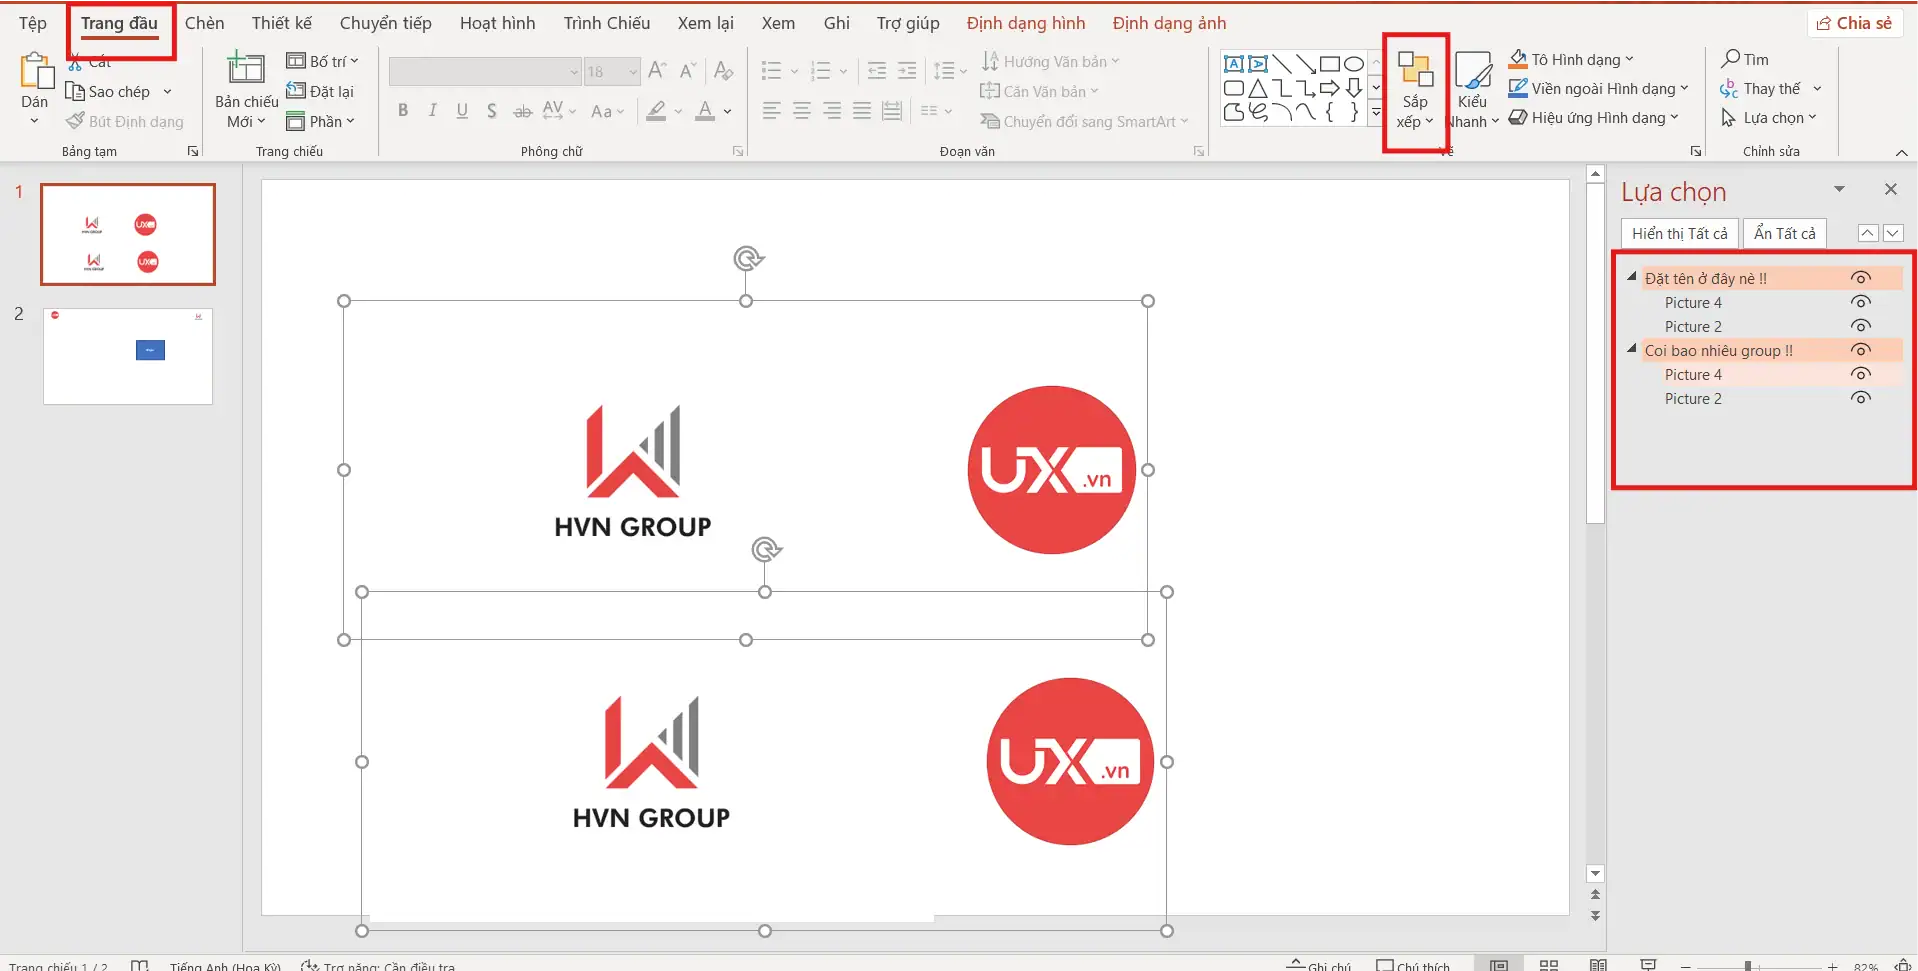Screen dimensions: 1918x971
Task: Switch to the Chèn tab
Action: 205,22
